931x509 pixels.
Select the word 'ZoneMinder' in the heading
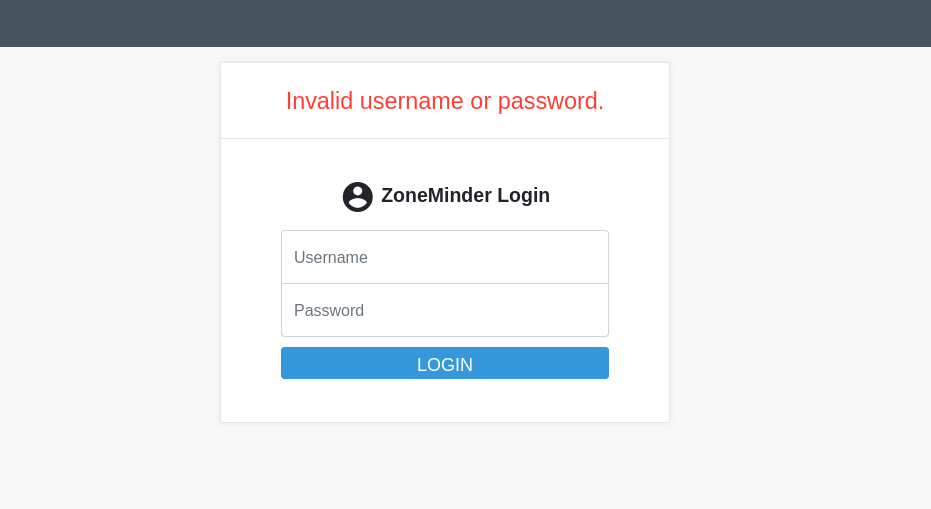tap(436, 196)
